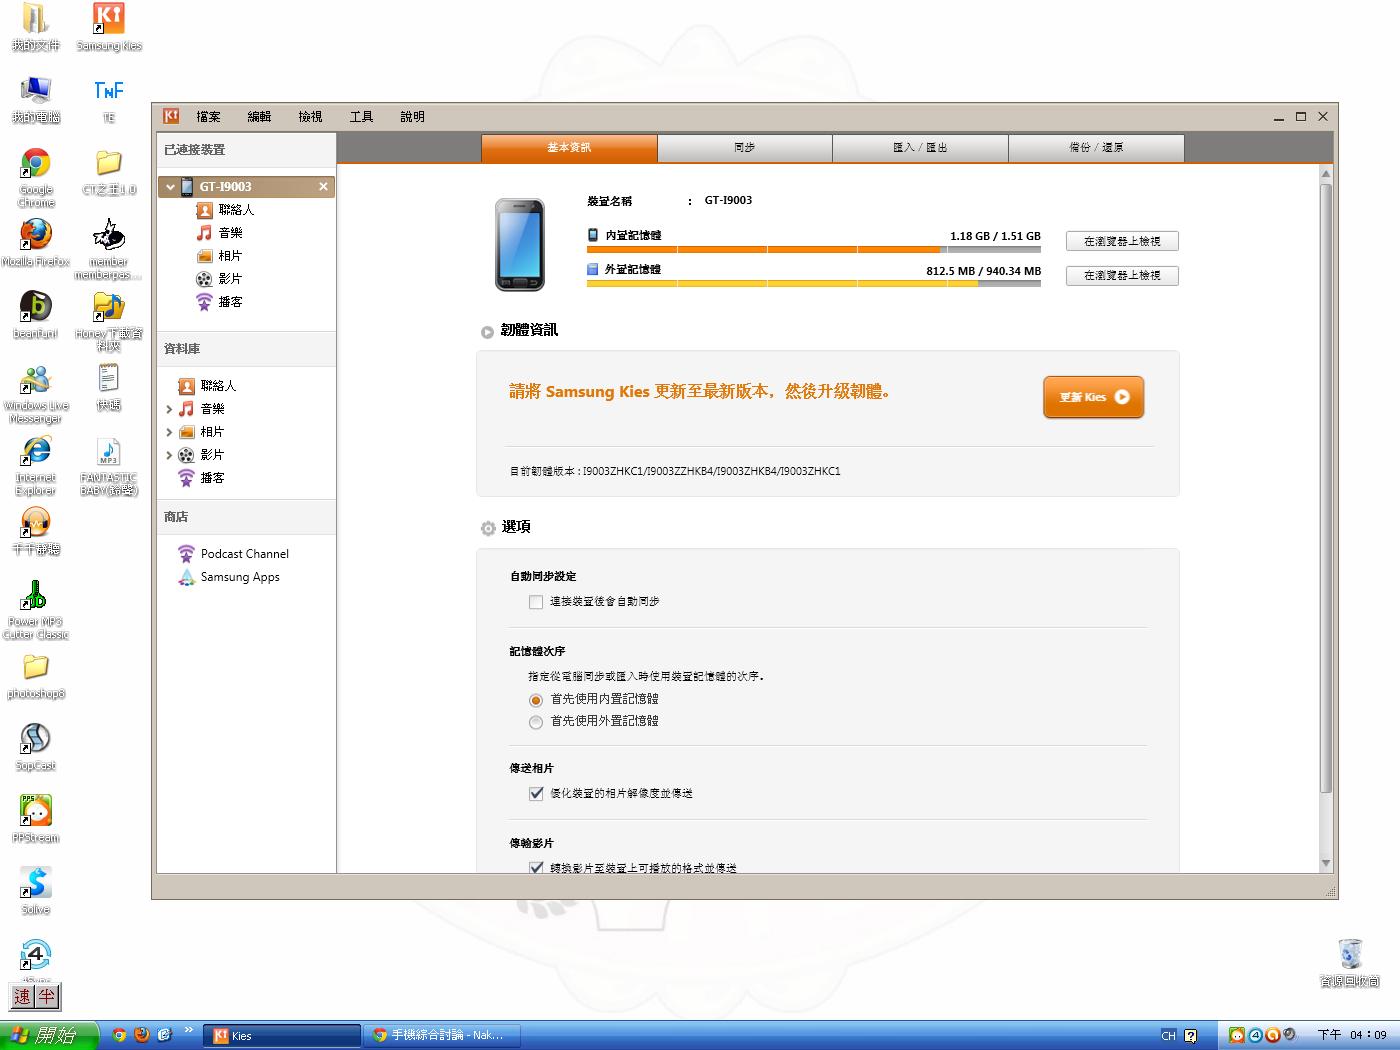Viewport: 1400px width, 1050px height.
Task: Click Chrome quick launch icon in taskbar
Action: coord(119,1035)
